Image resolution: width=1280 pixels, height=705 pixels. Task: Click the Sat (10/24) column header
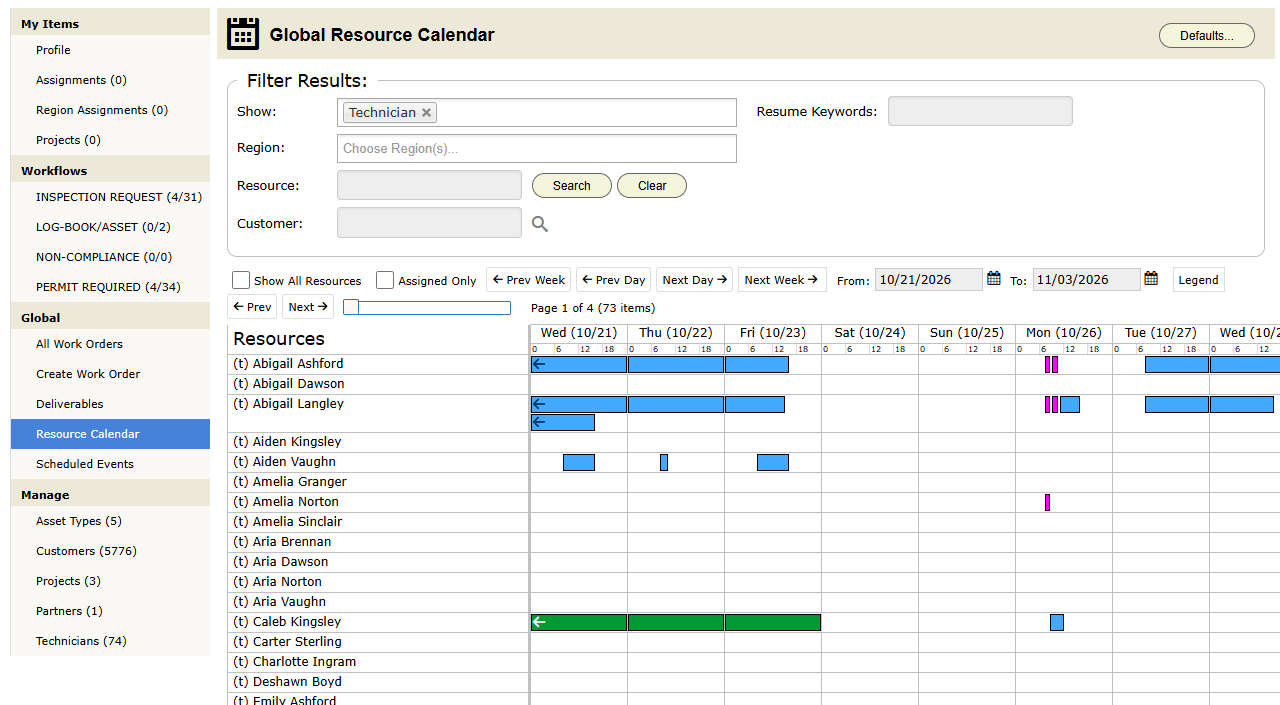870,333
